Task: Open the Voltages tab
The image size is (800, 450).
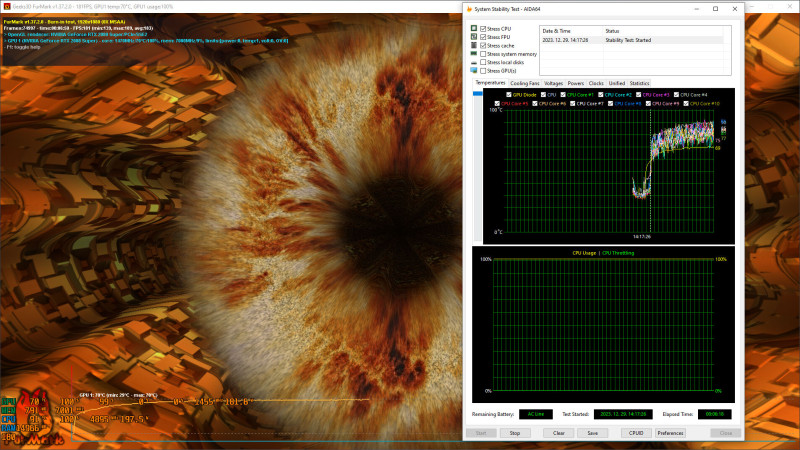Action: click(x=553, y=83)
